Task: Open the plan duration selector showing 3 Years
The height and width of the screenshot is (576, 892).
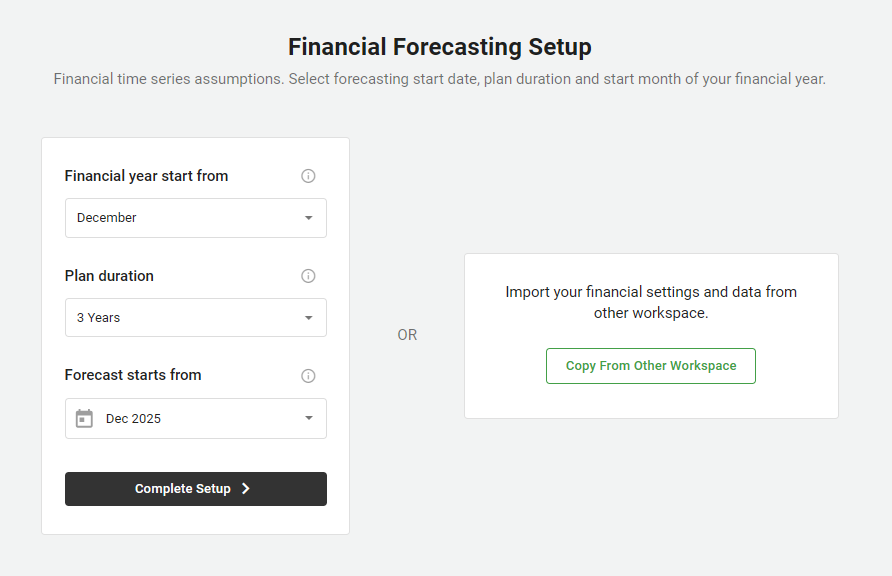Action: click(x=196, y=318)
